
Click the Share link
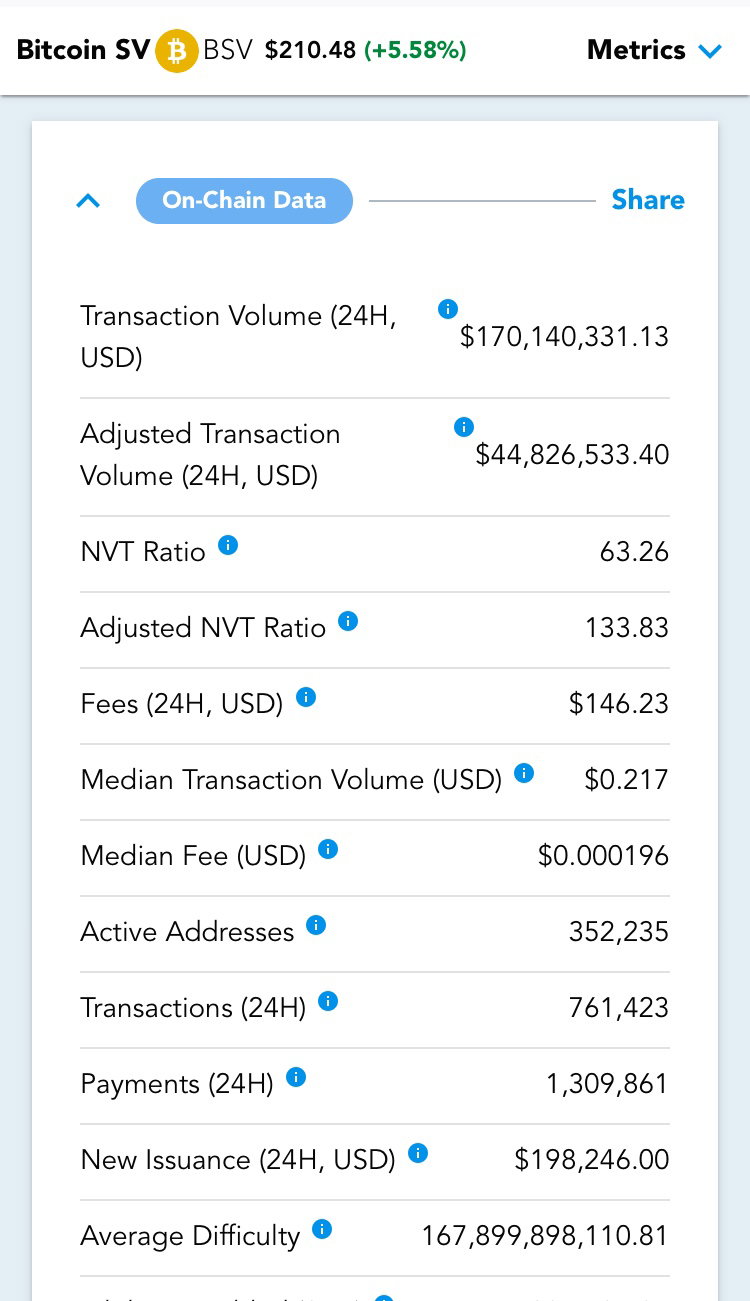pos(648,200)
